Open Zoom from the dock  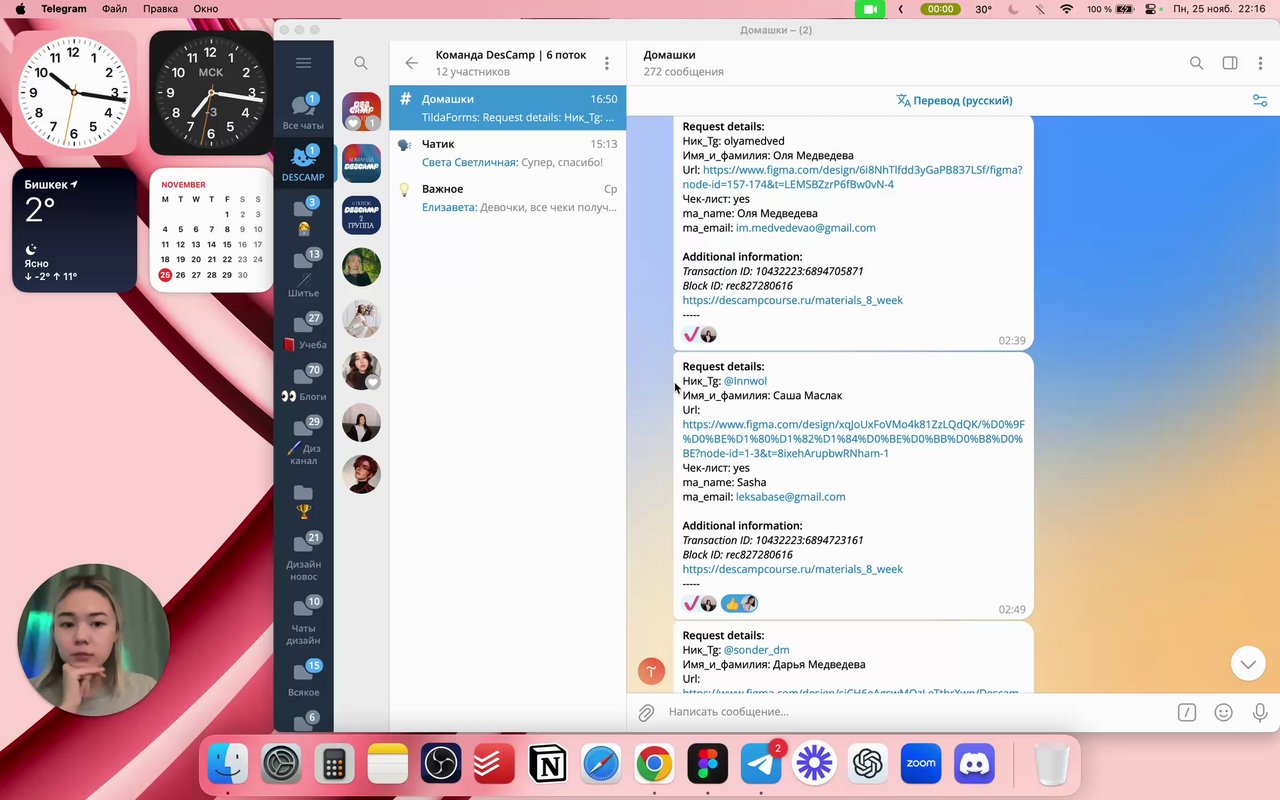921,765
